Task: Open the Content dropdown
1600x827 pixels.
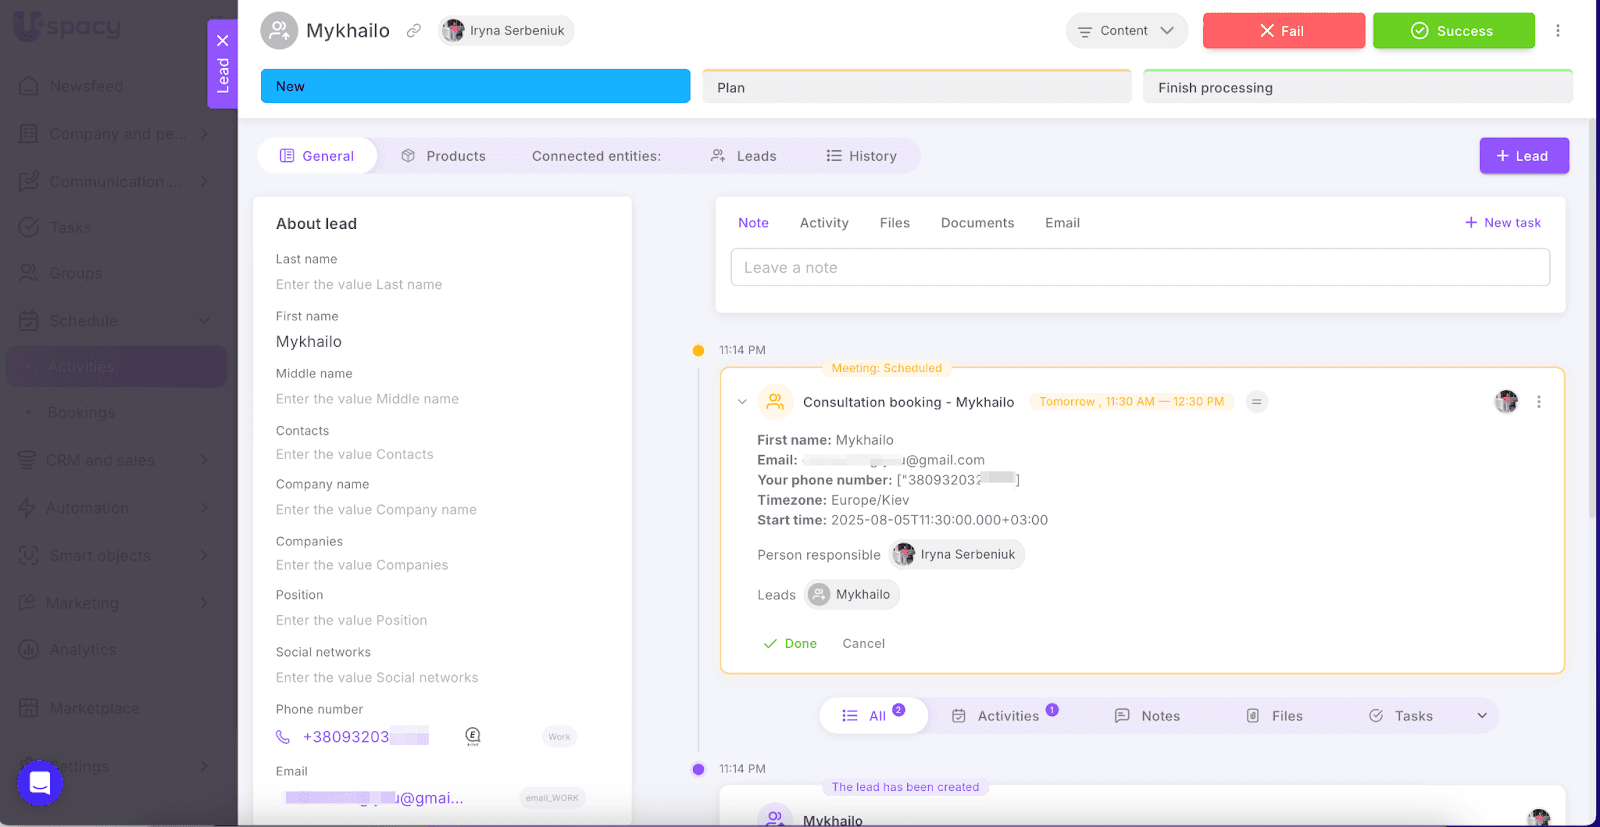Action: (x=1126, y=31)
